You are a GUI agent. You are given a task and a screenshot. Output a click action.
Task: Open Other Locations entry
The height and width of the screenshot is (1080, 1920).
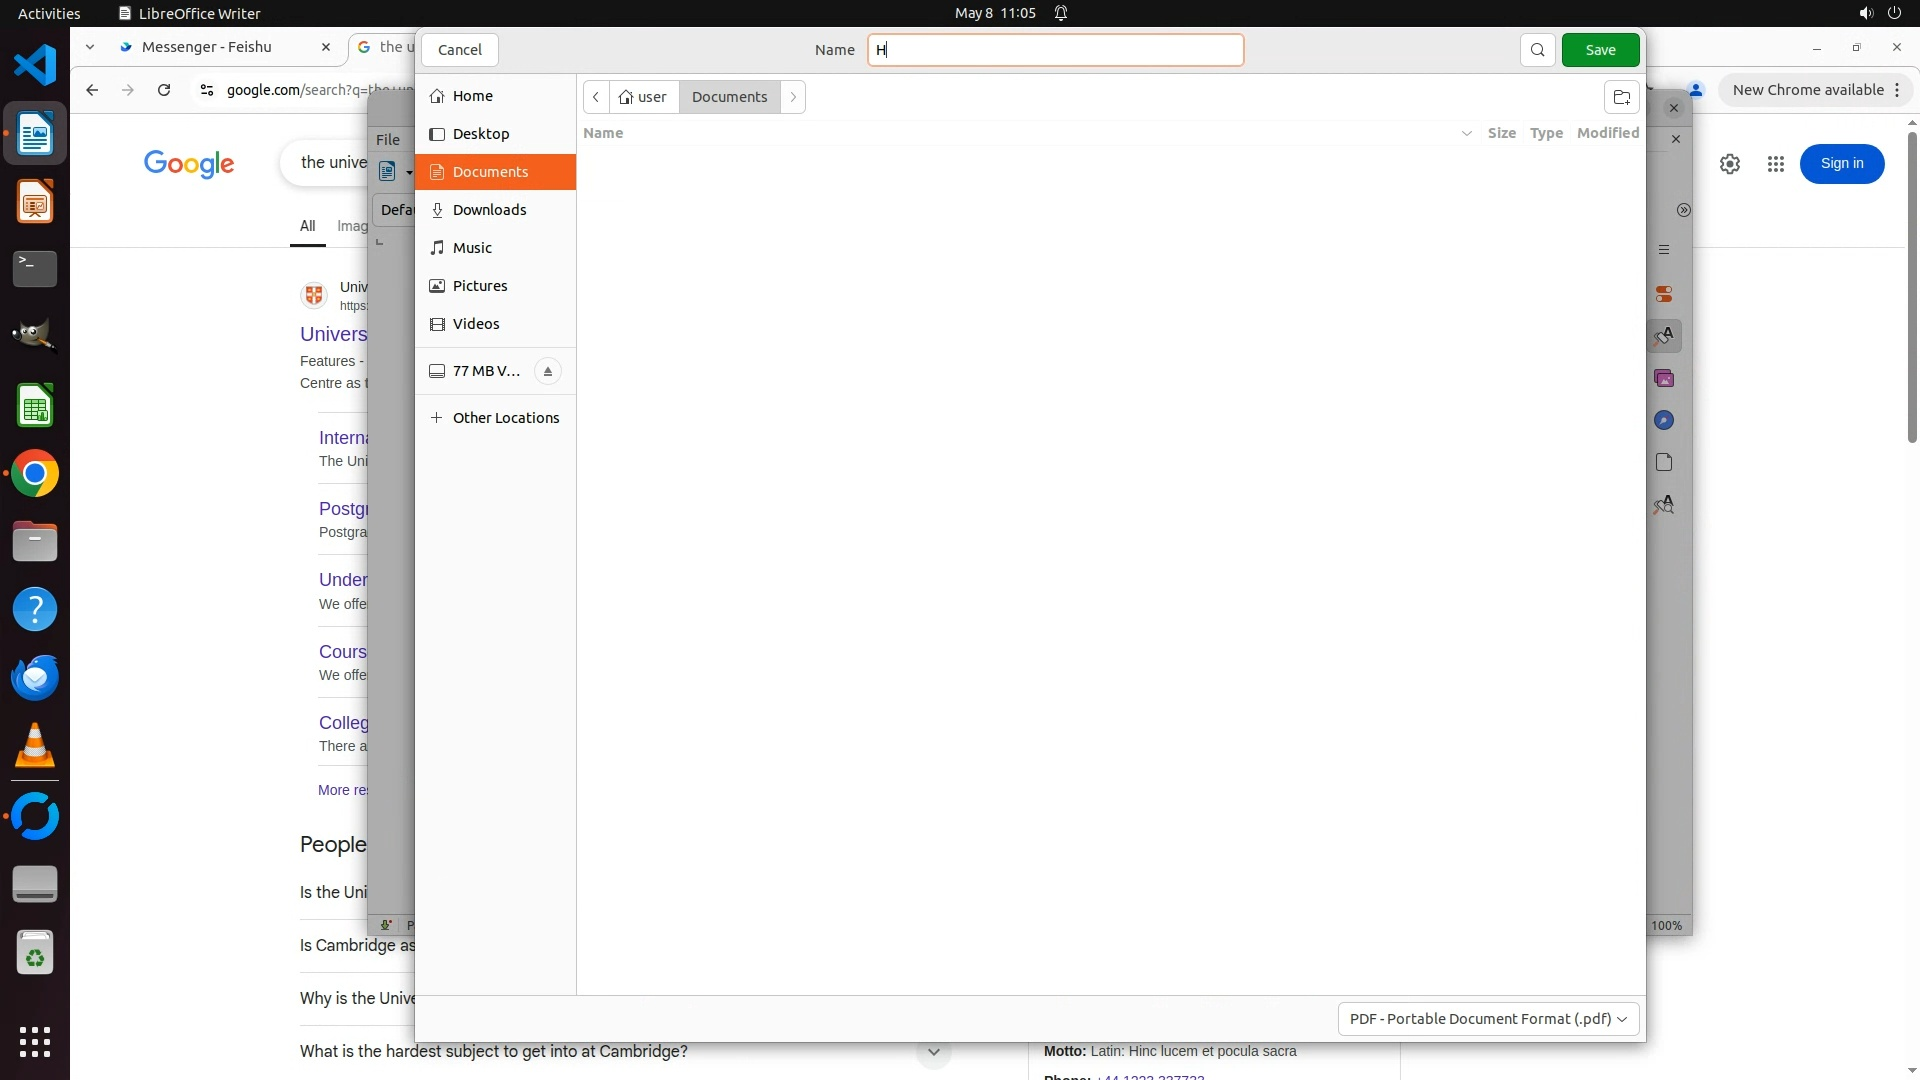click(505, 418)
